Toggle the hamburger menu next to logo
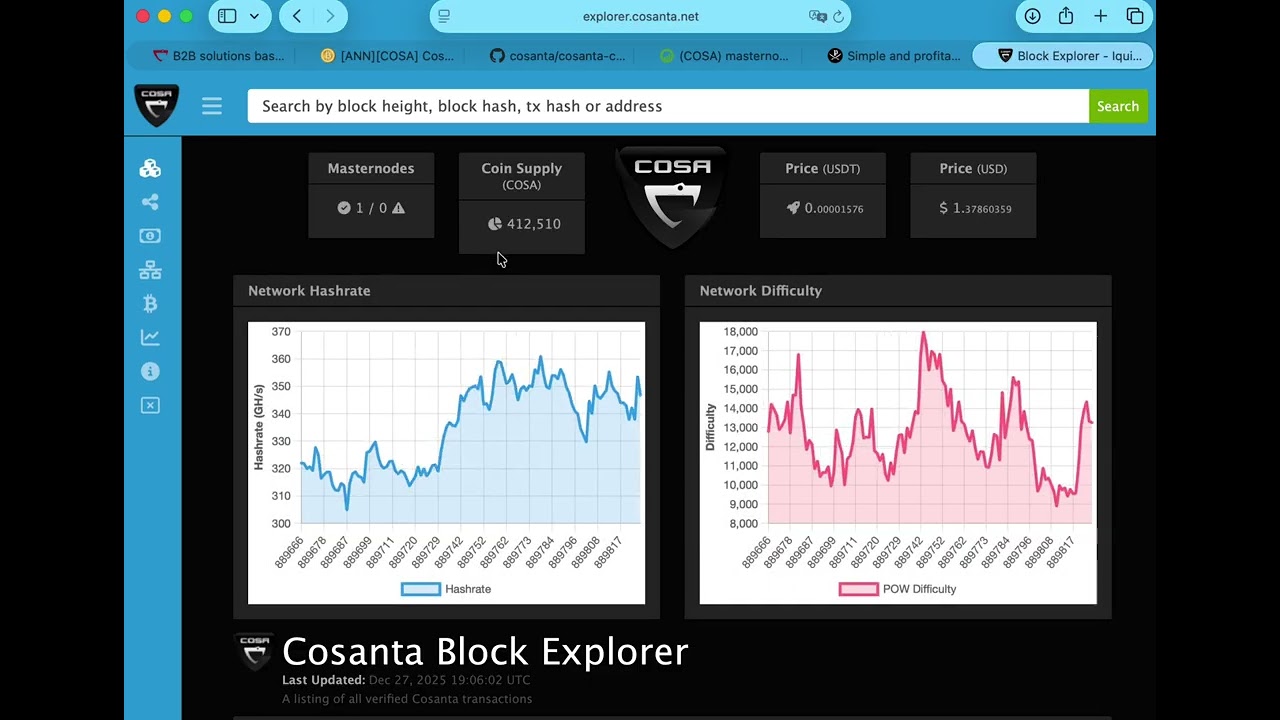Image resolution: width=1280 pixels, height=720 pixels. (x=212, y=106)
